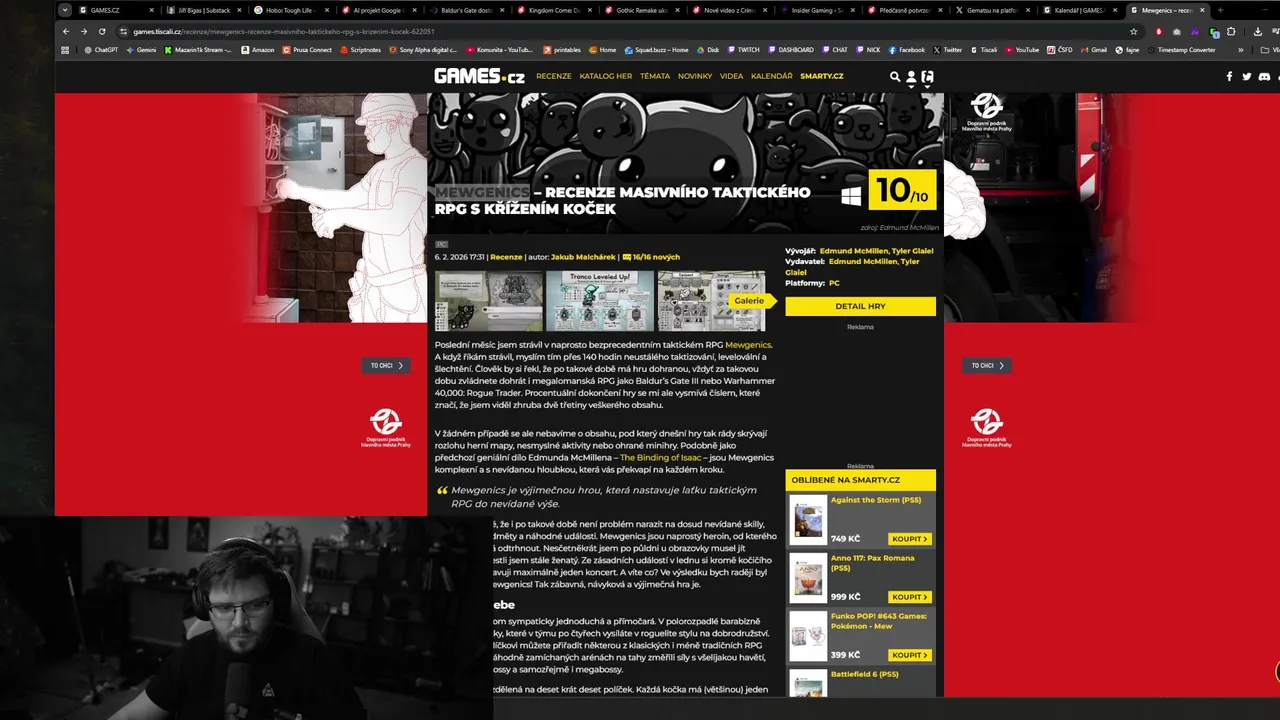The width and height of the screenshot is (1280, 720).
Task: Click the left 'TO CHCI' ad button arrow
Action: tap(400, 366)
